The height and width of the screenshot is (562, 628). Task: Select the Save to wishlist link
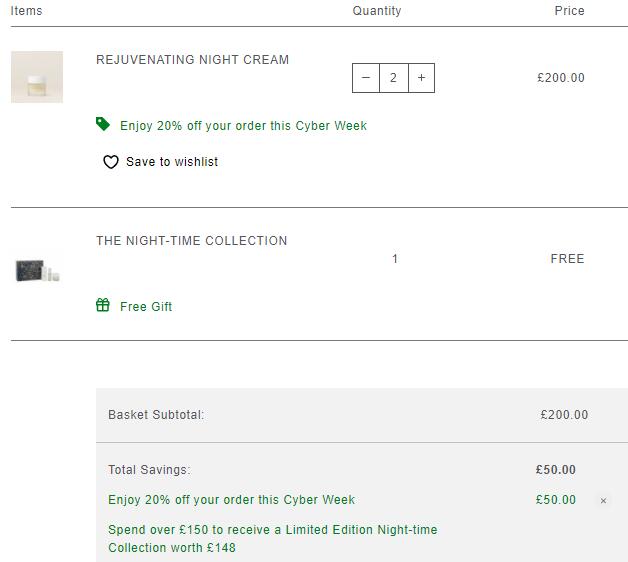tap(172, 162)
